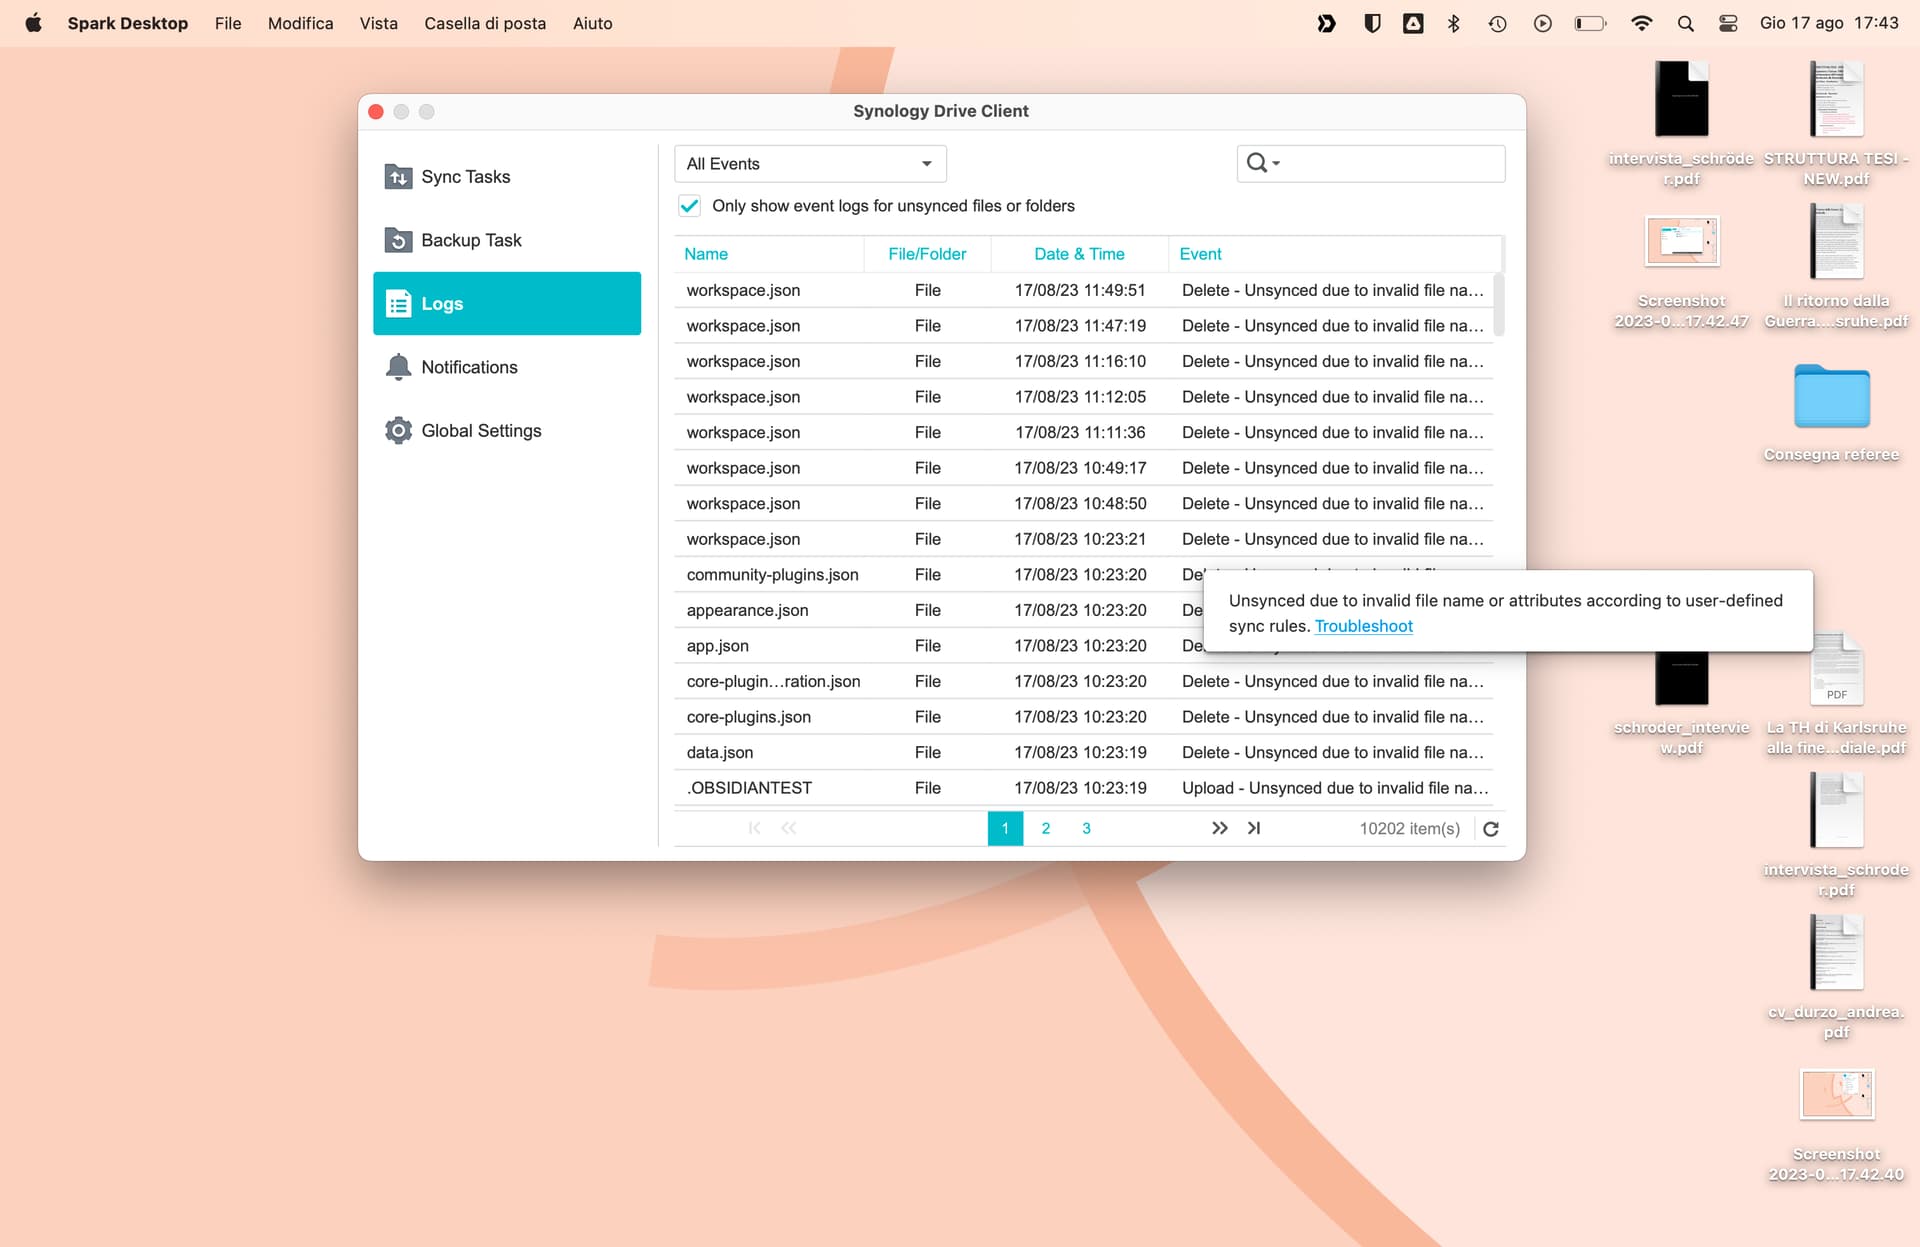Open Sync Tasks in the sidebar
This screenshot has width=1920, height=1247.
[x=507, y=177]
